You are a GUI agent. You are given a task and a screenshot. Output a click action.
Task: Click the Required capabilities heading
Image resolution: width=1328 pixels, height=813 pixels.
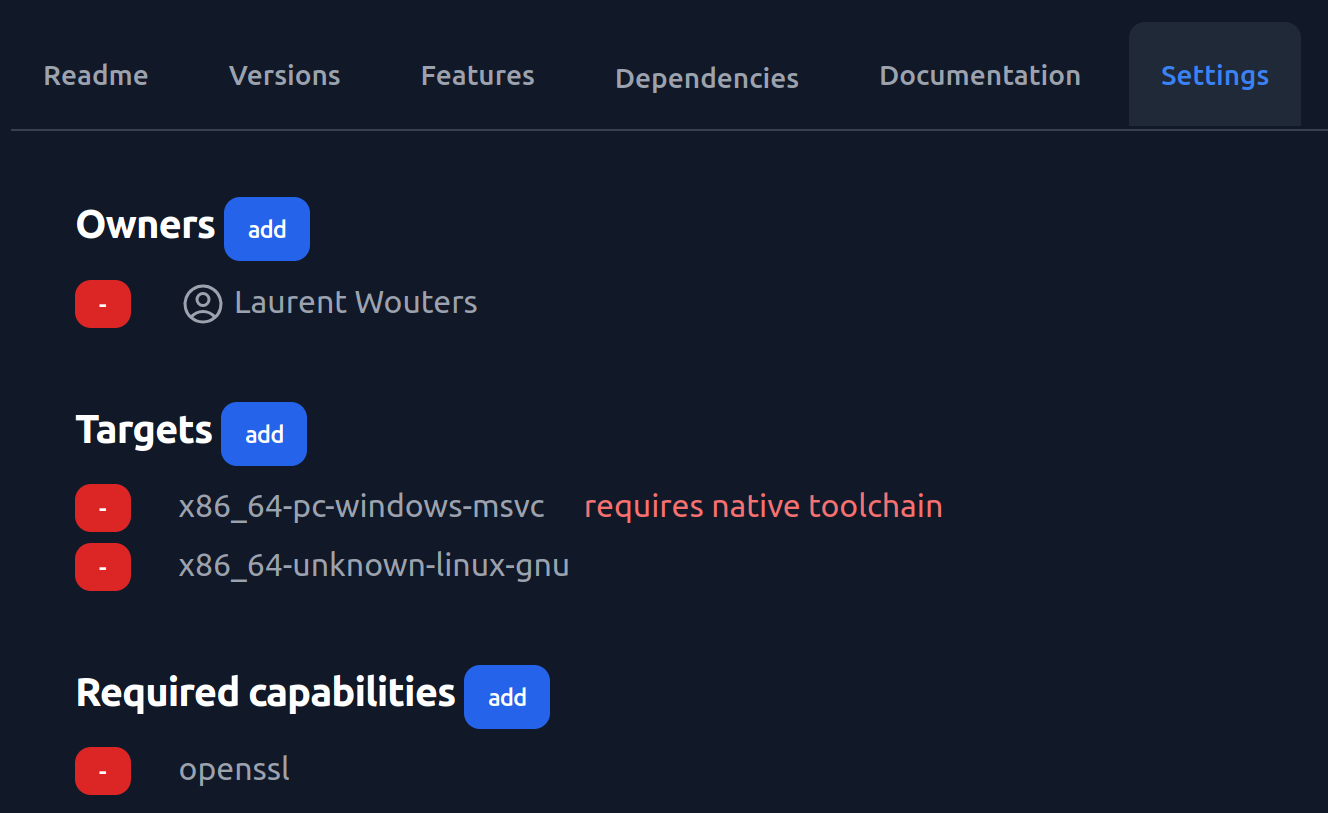click(x=266, y=693)
